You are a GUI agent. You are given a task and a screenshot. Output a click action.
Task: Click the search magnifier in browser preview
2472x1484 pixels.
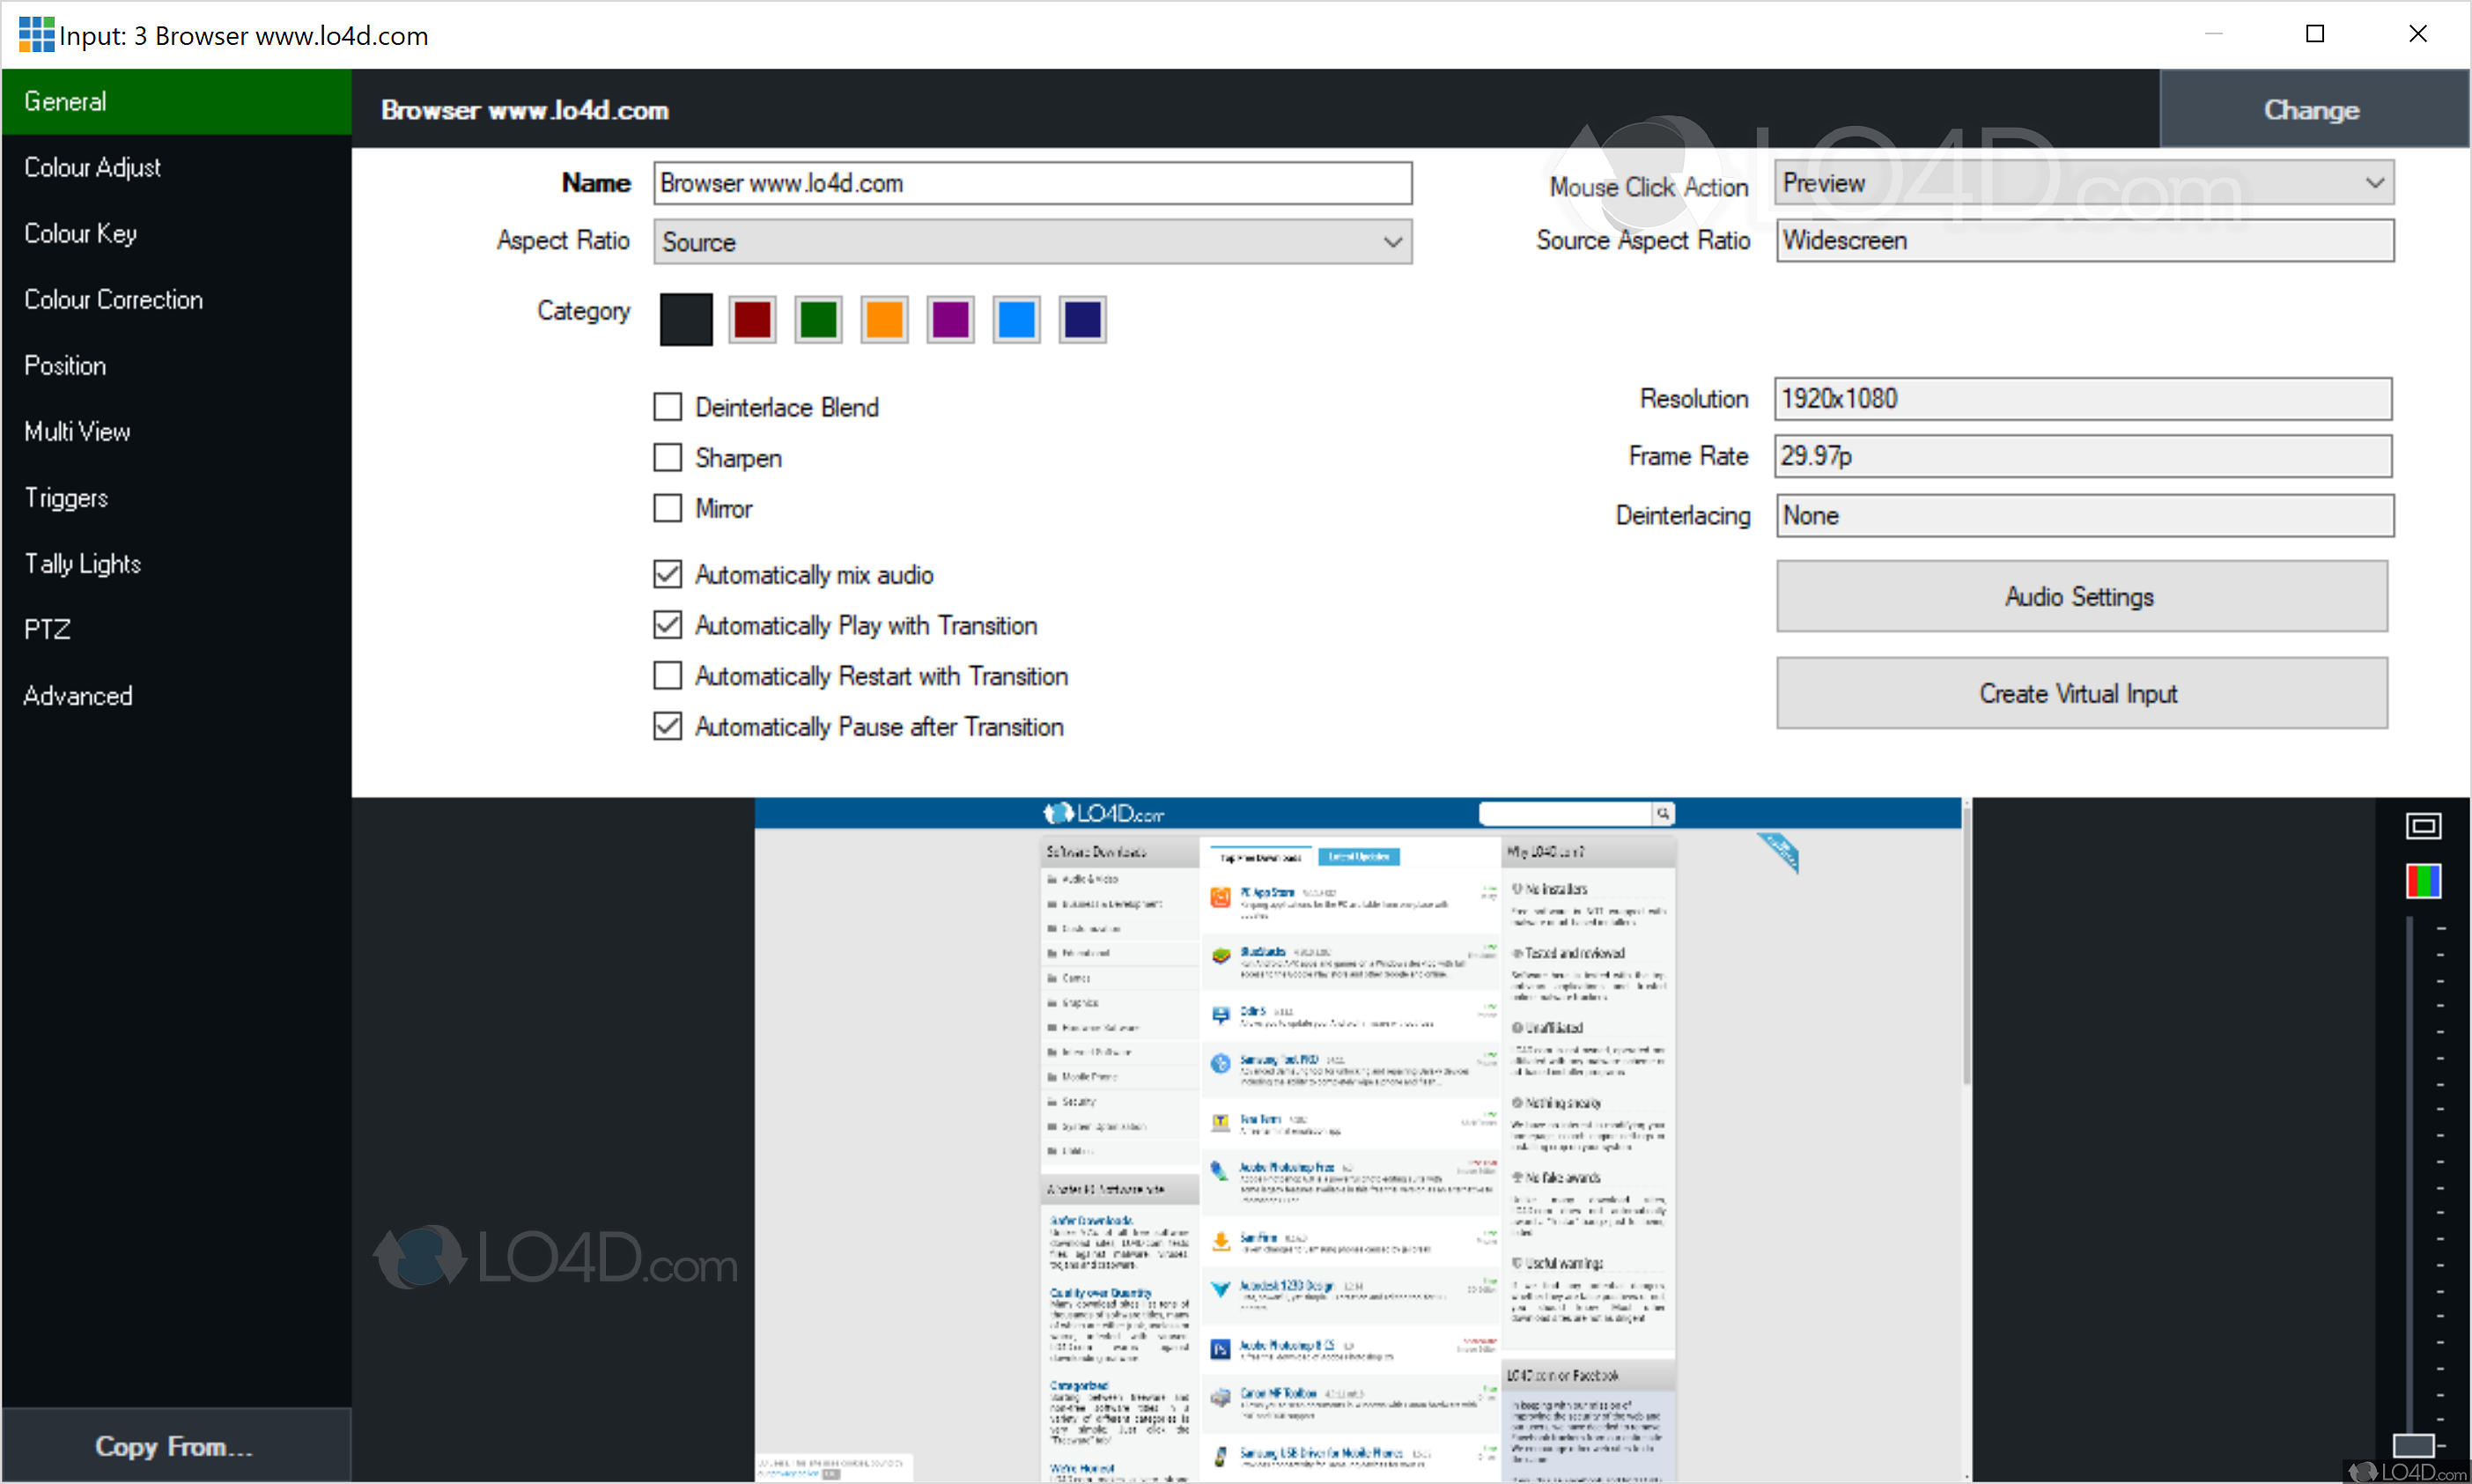pos(1663,813)
